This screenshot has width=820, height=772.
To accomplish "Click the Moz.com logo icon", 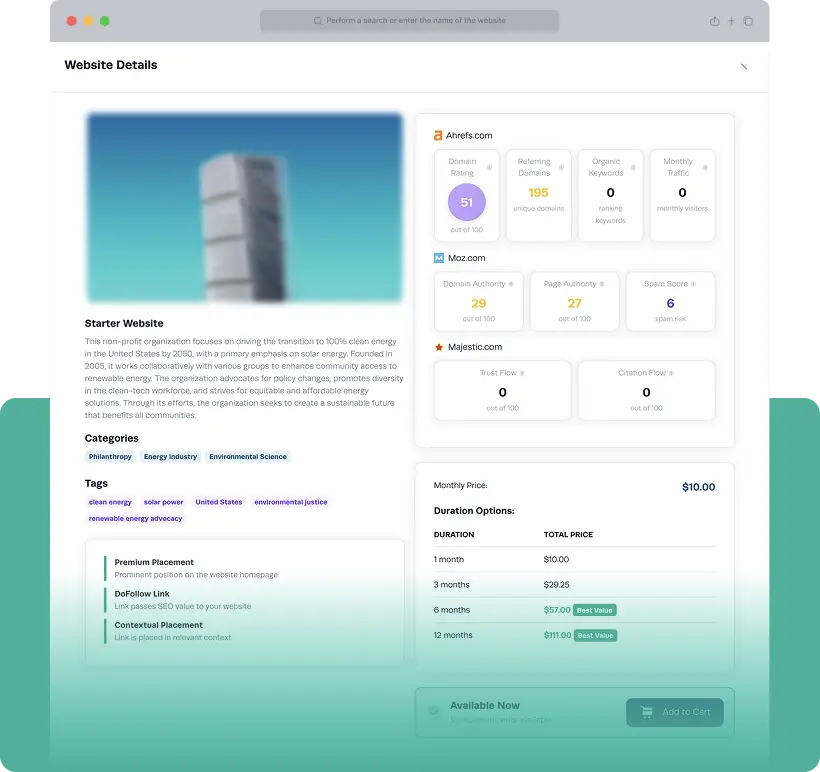I will 438,258.
